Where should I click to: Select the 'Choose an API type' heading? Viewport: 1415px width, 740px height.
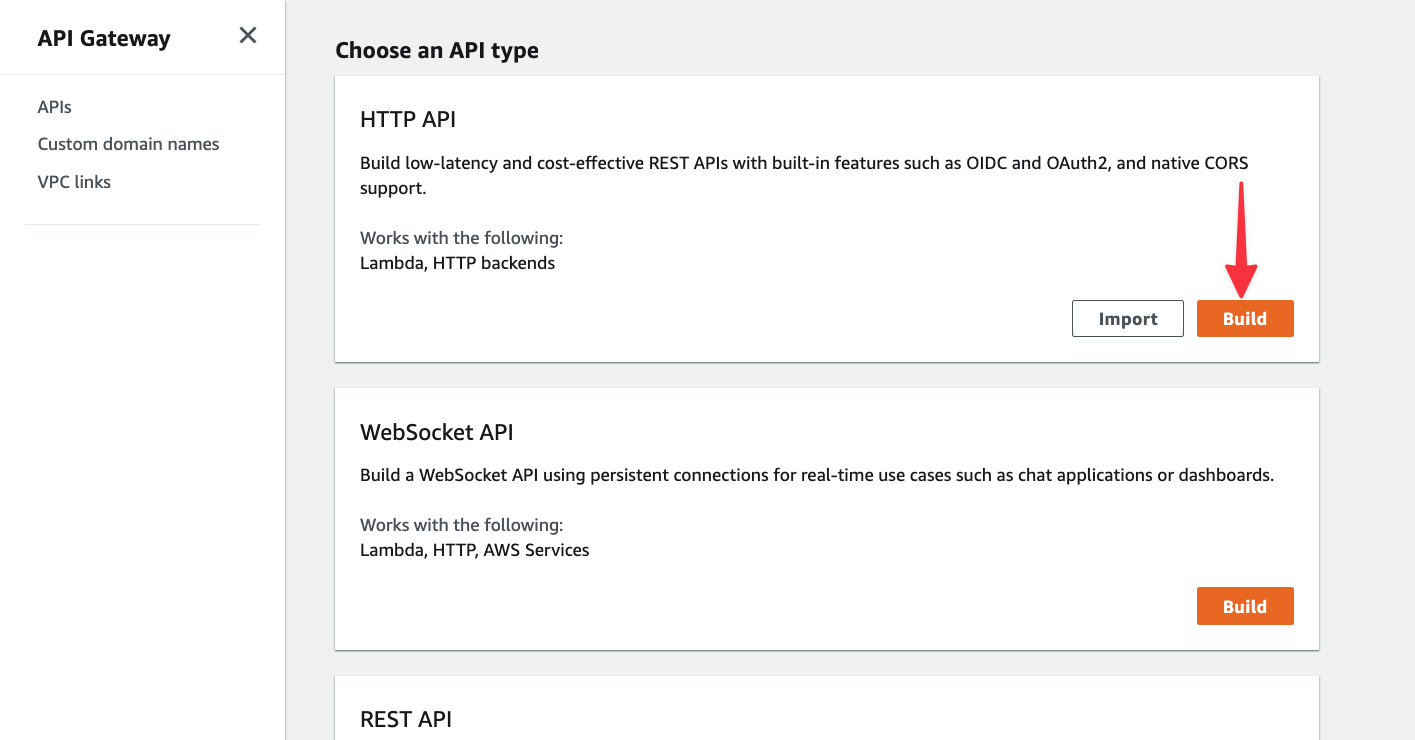(x=437, y=50)
